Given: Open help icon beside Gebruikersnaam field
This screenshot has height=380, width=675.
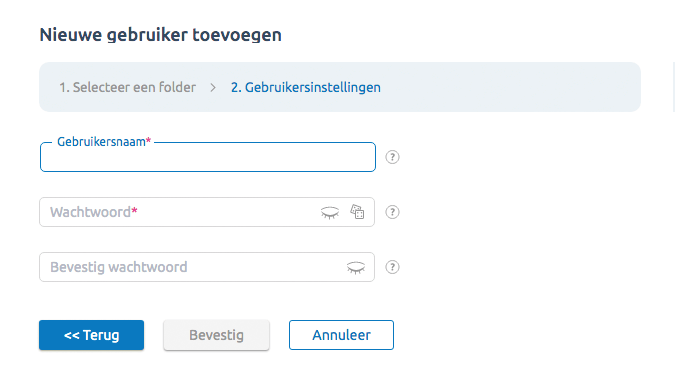Looking at the screenshot, I should [392, 157].
